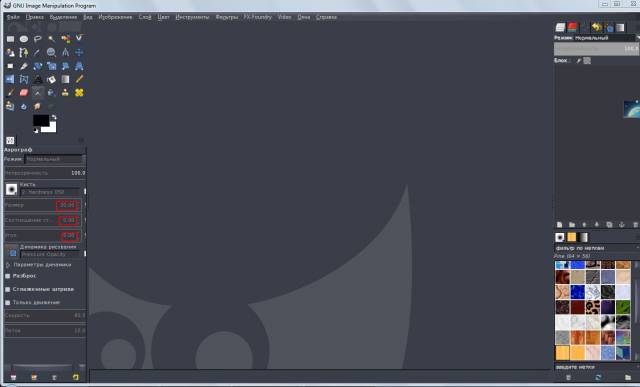Select the Free Select lasso tool
This screenshot has width=640, height=387.
[x=38, y=39]
